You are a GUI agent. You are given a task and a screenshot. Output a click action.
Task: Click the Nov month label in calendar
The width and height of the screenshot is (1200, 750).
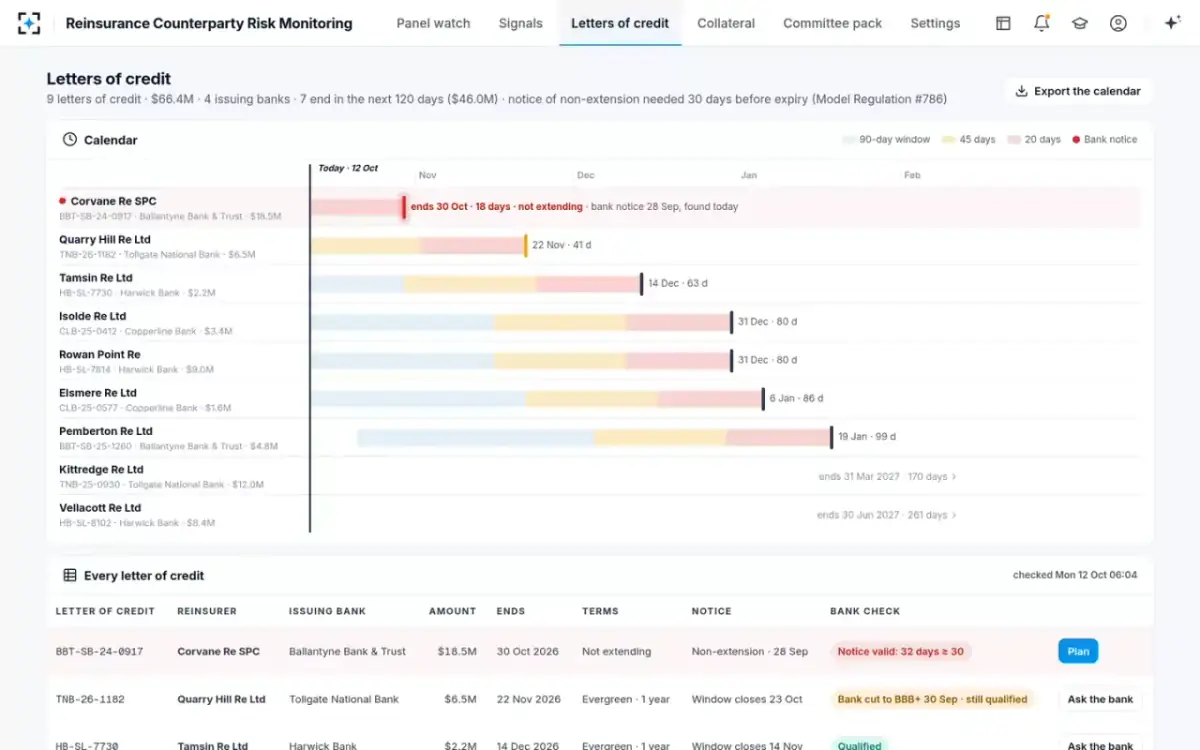[428, 175]
